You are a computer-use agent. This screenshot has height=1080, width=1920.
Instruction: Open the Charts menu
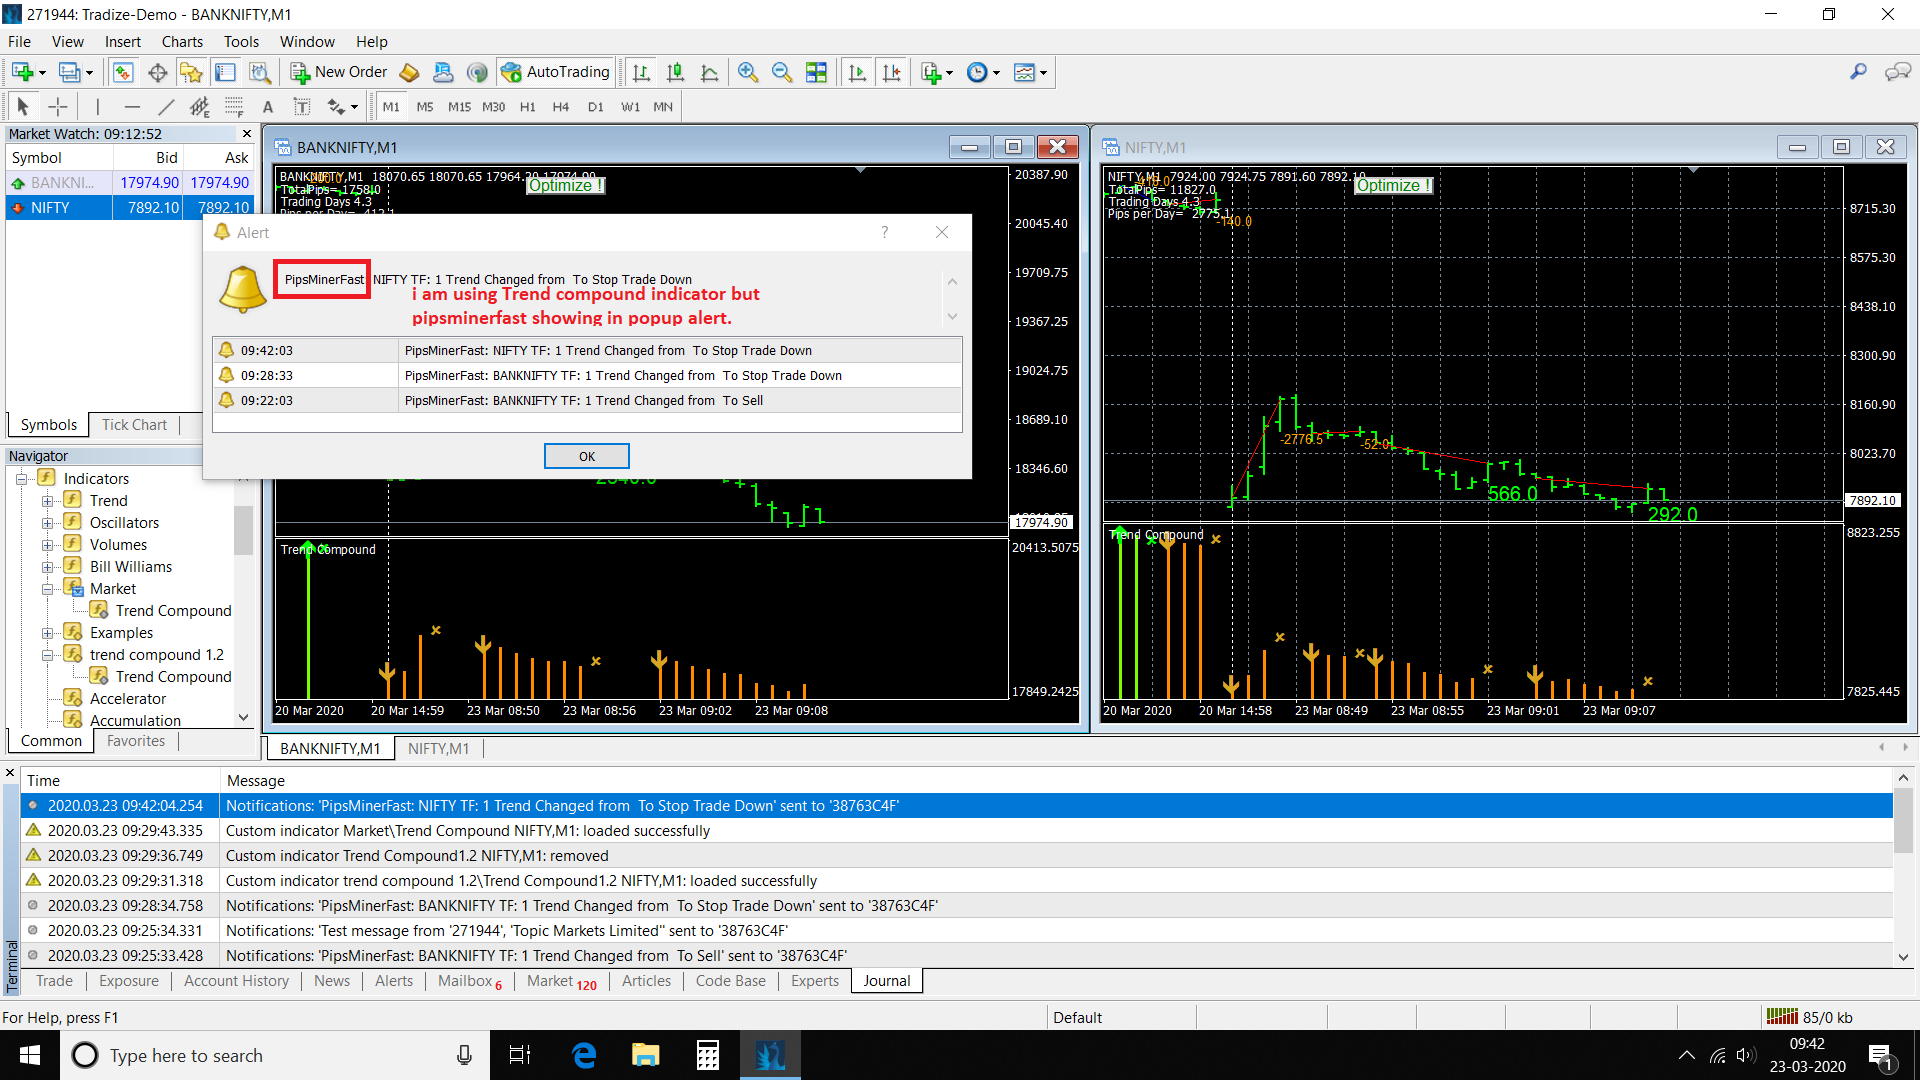pyautogui.click(x=182, y=42)
